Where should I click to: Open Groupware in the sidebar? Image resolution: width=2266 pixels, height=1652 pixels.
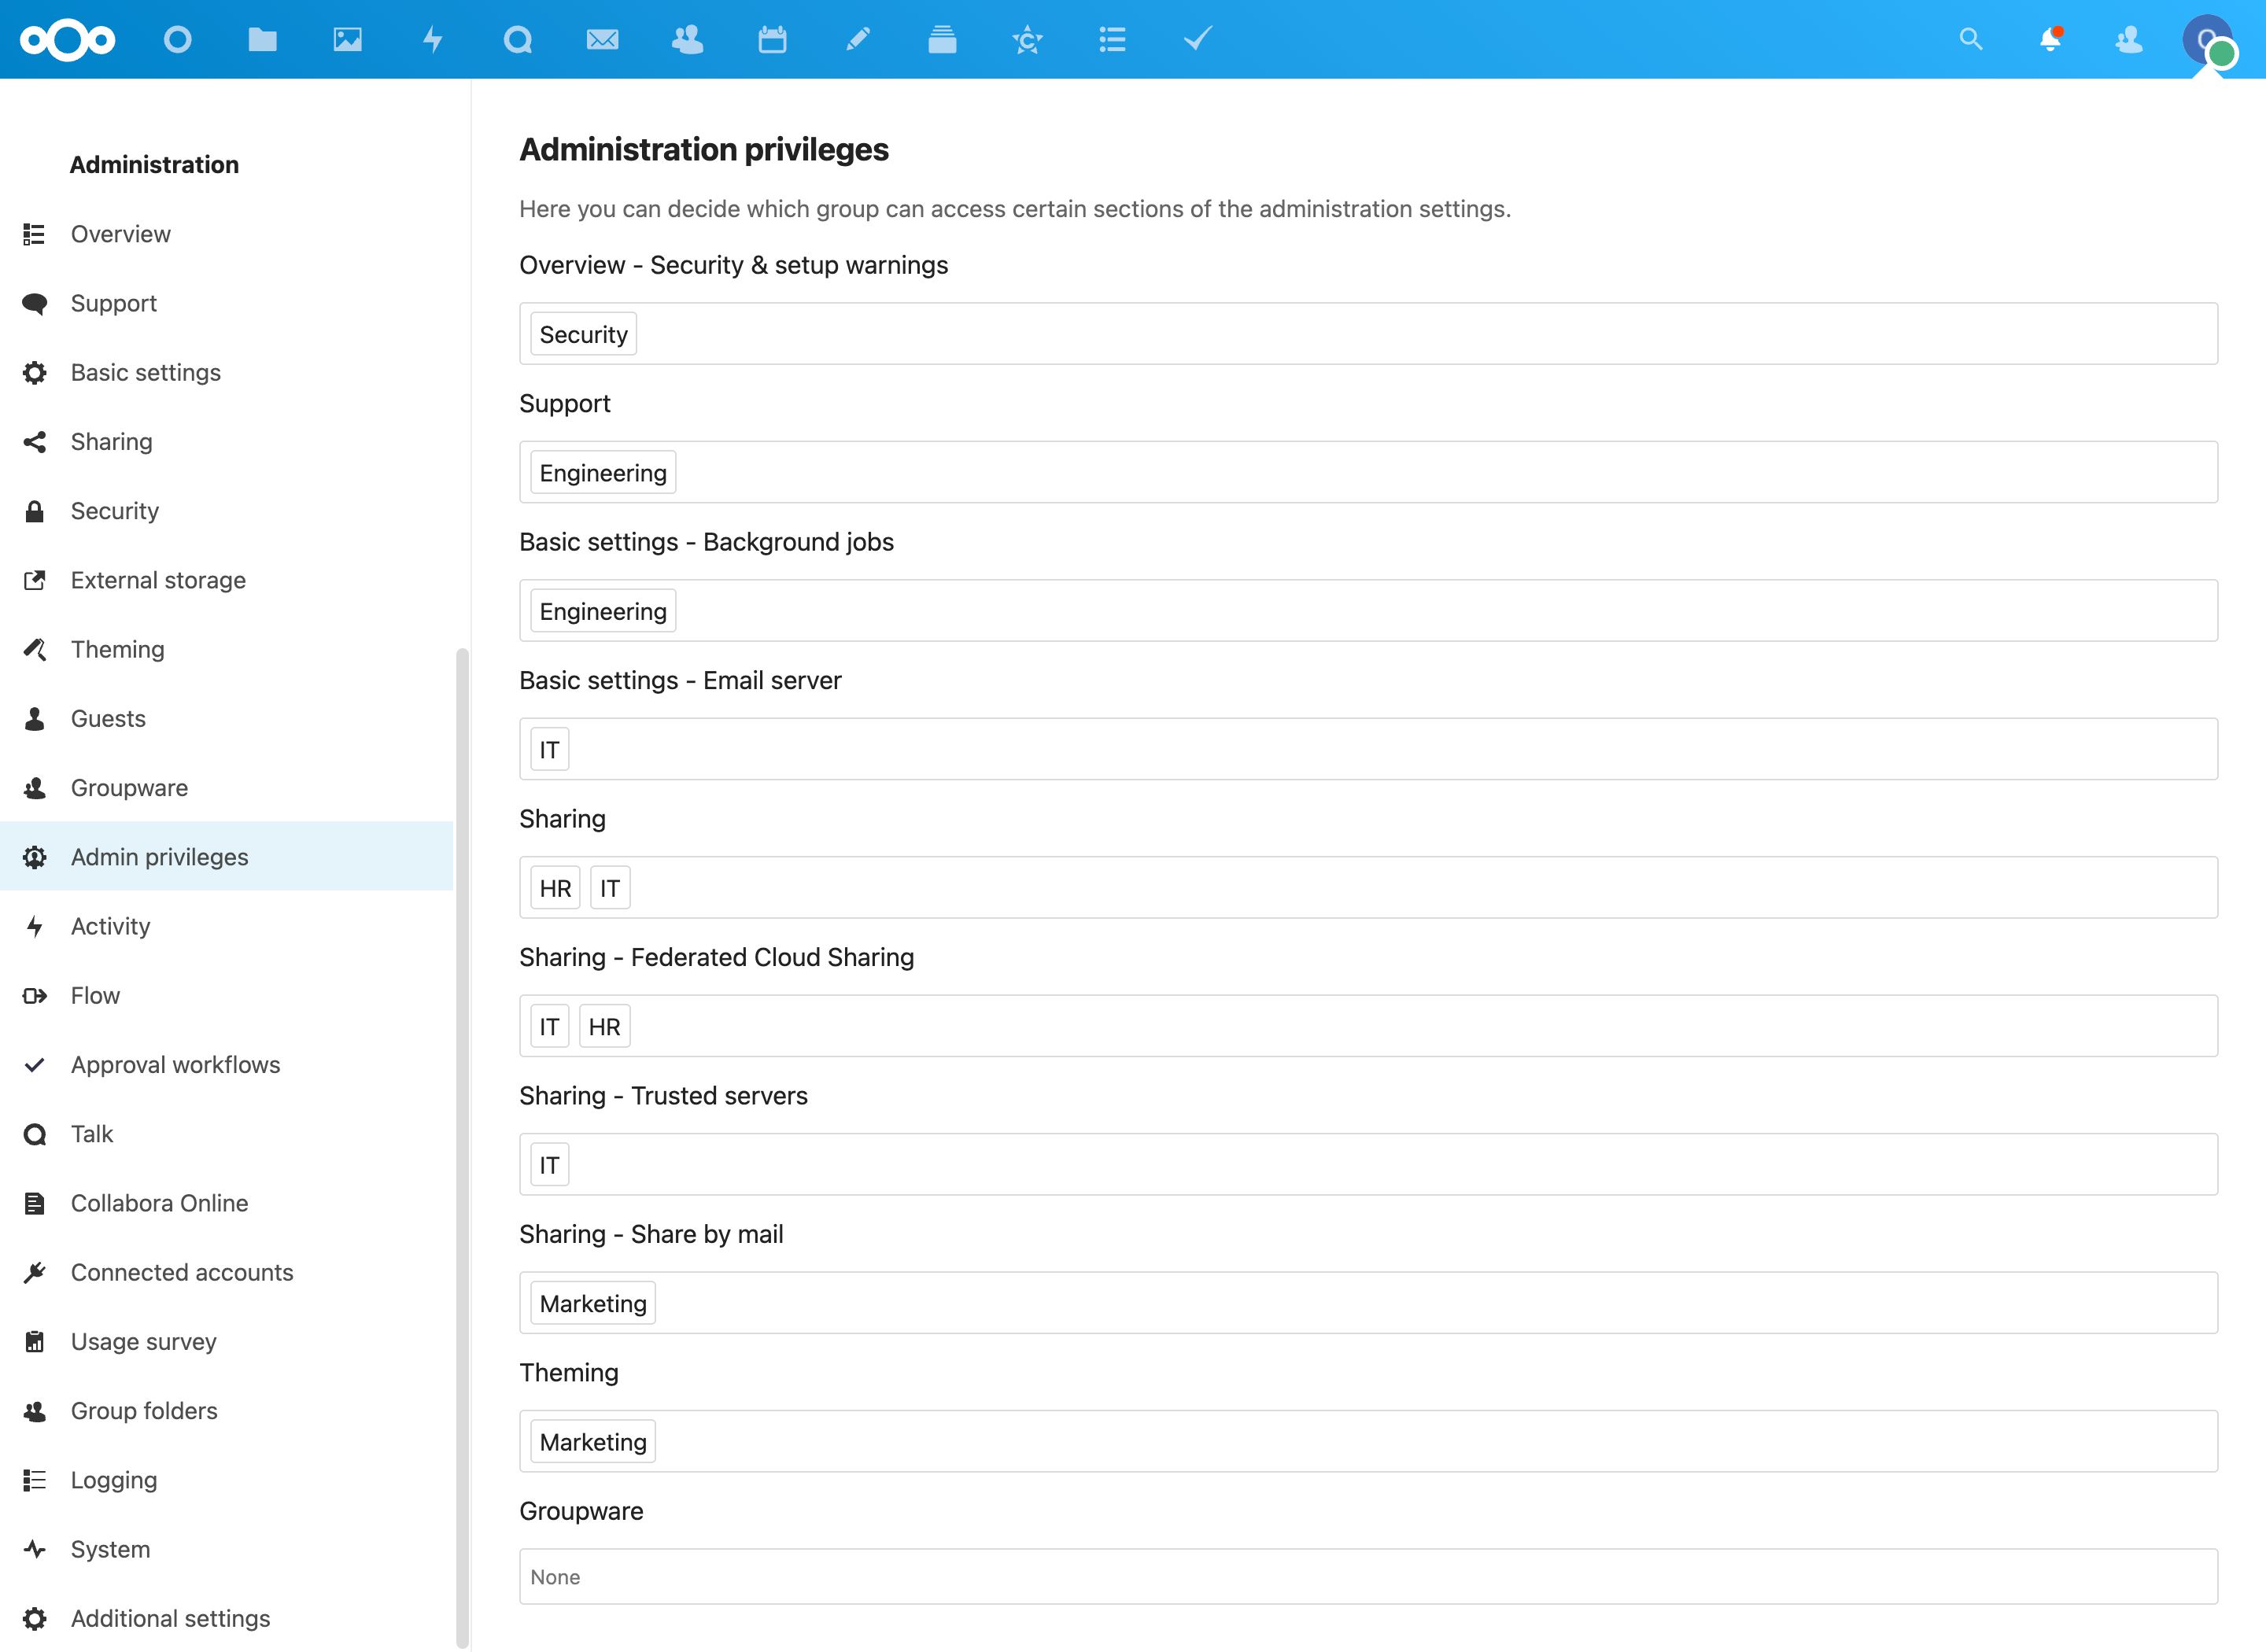point(227,788)
